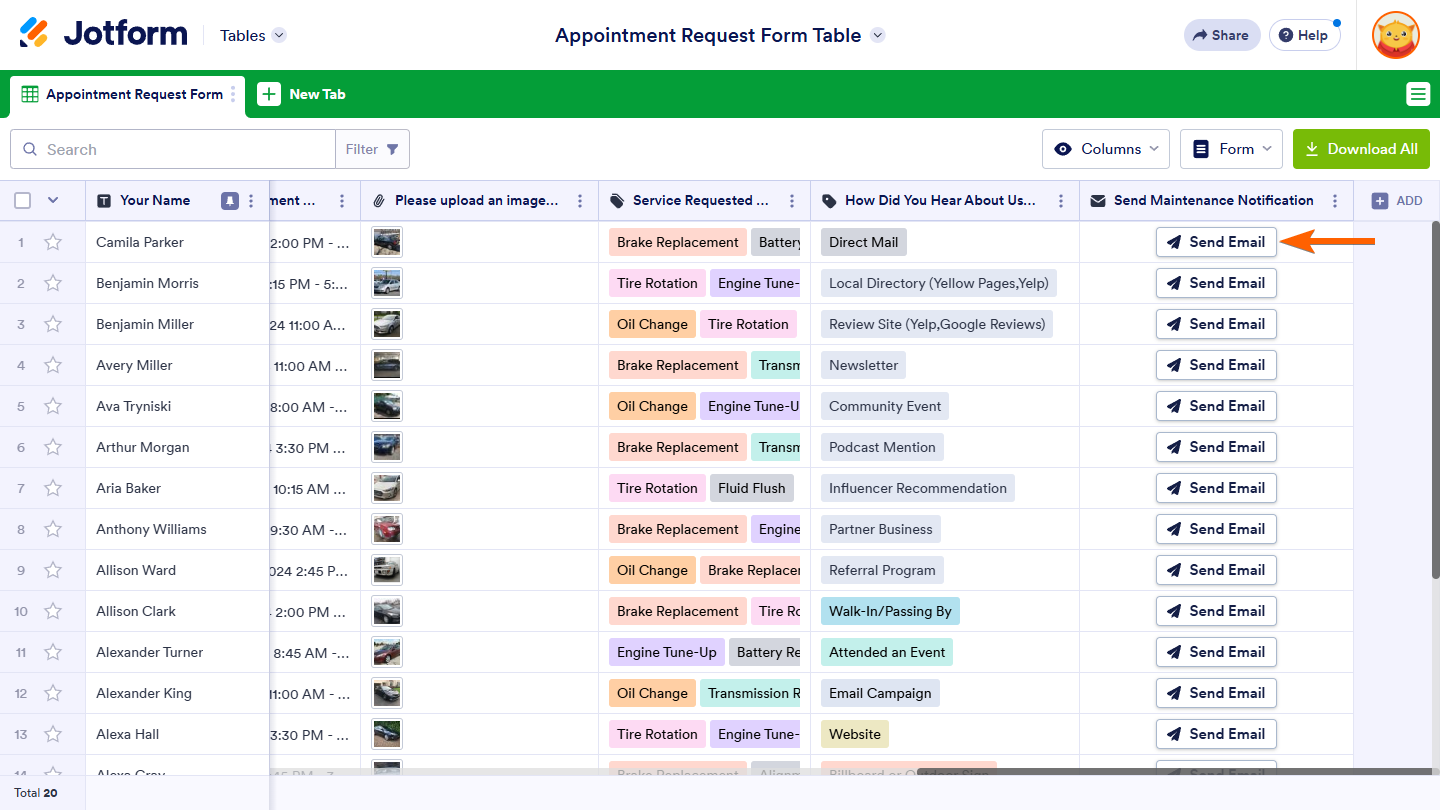Open the Form dropdown

[x=1232, y=149]
